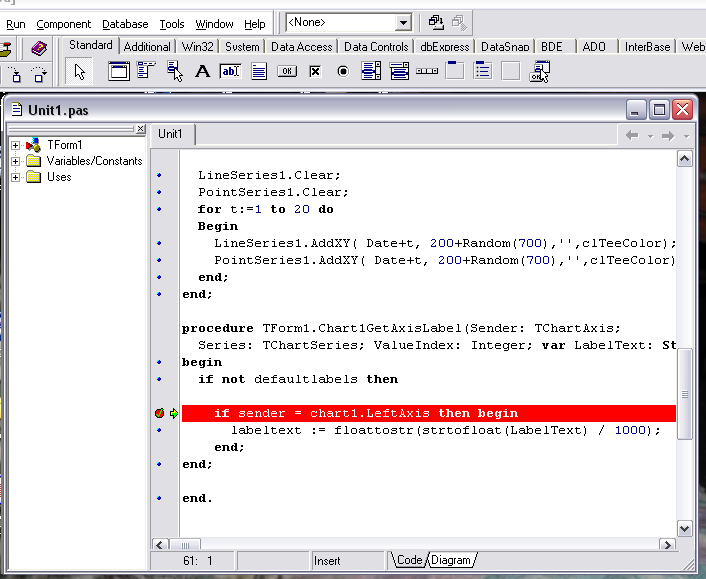
Task: Pick the RadioButton component from palette
Action: (343, 71)
